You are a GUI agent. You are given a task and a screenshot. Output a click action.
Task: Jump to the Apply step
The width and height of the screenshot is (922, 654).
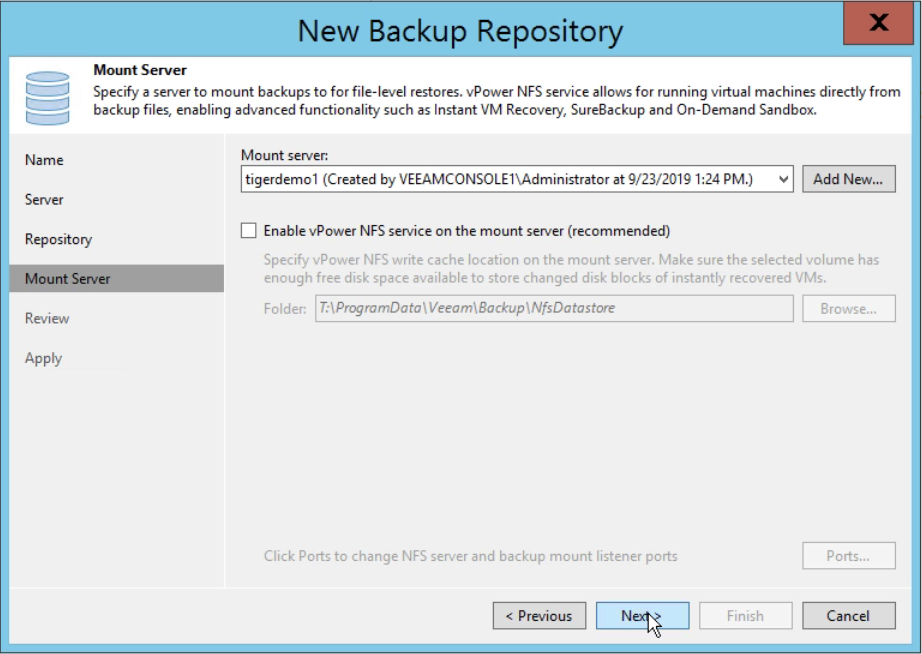[x=43, y=358]
